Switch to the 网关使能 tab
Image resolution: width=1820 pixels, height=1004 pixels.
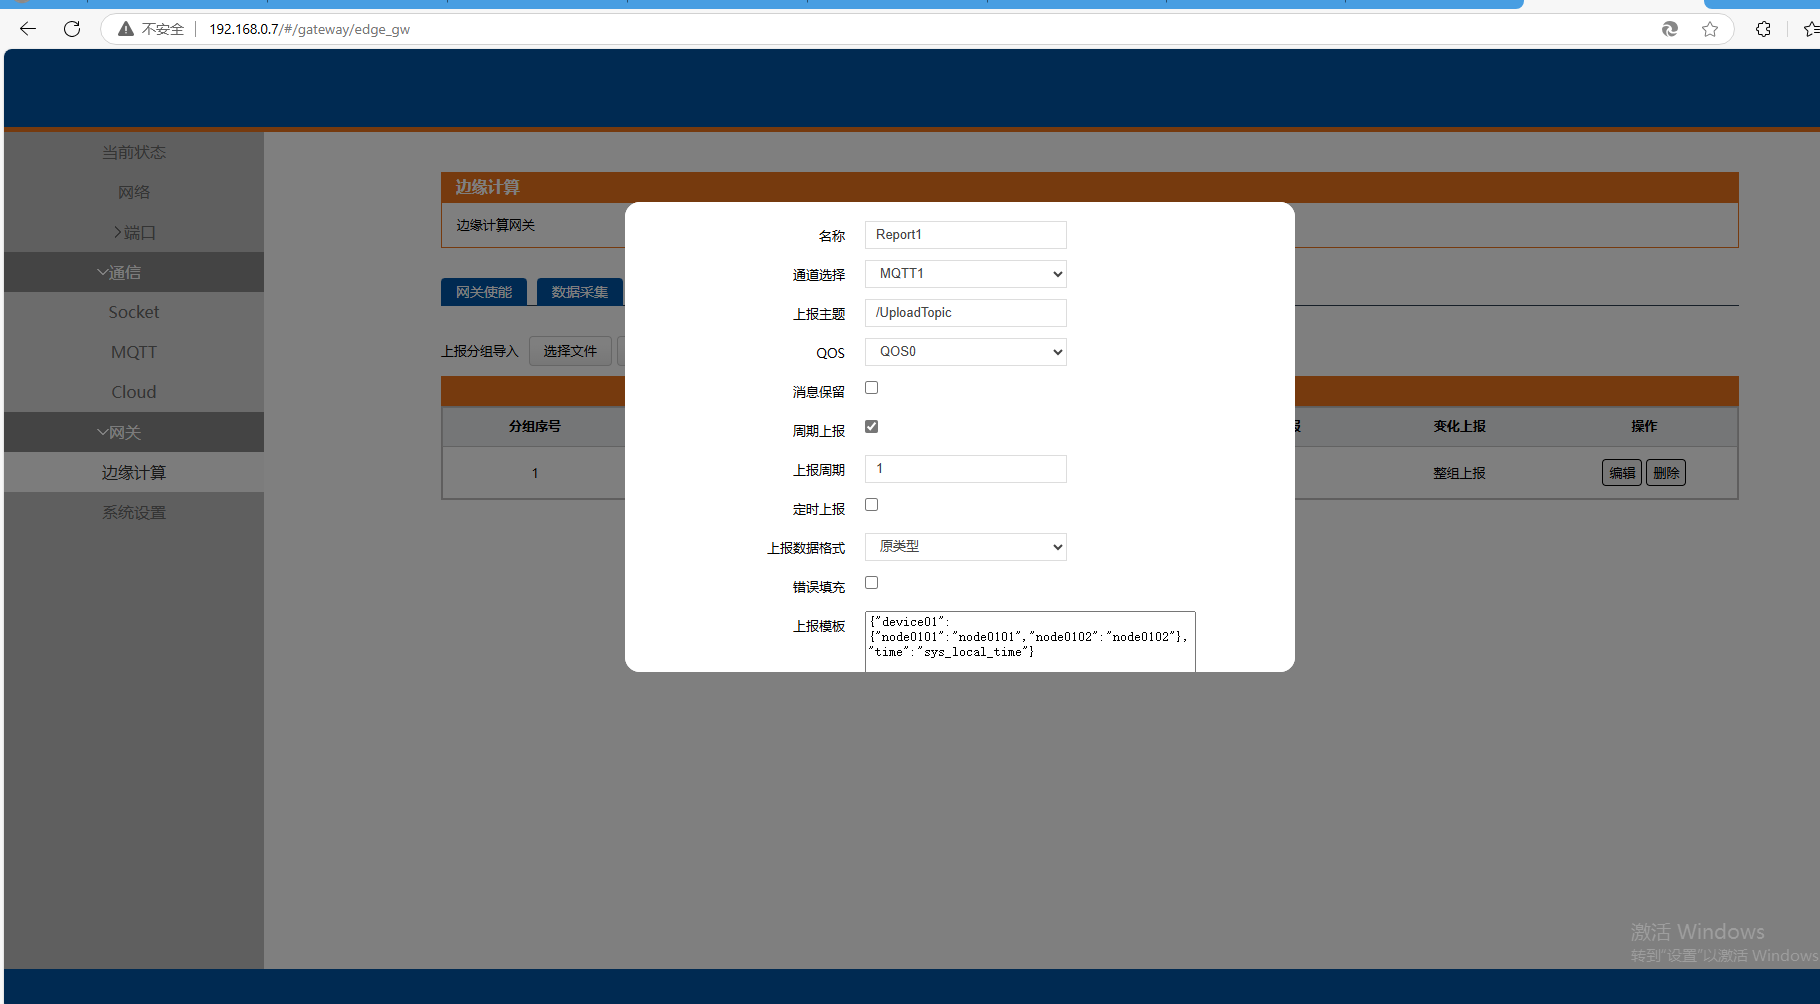484,292
